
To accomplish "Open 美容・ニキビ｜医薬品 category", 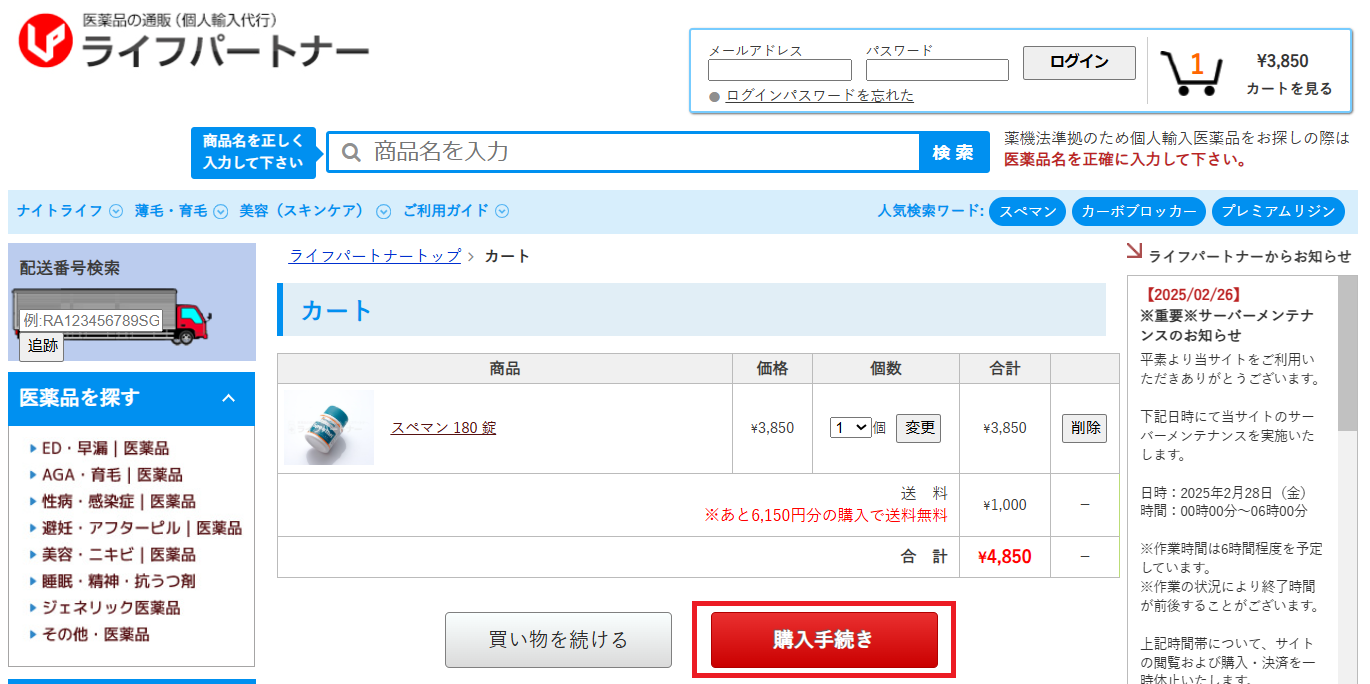I will pyautogui.click(x=118, y=555).
